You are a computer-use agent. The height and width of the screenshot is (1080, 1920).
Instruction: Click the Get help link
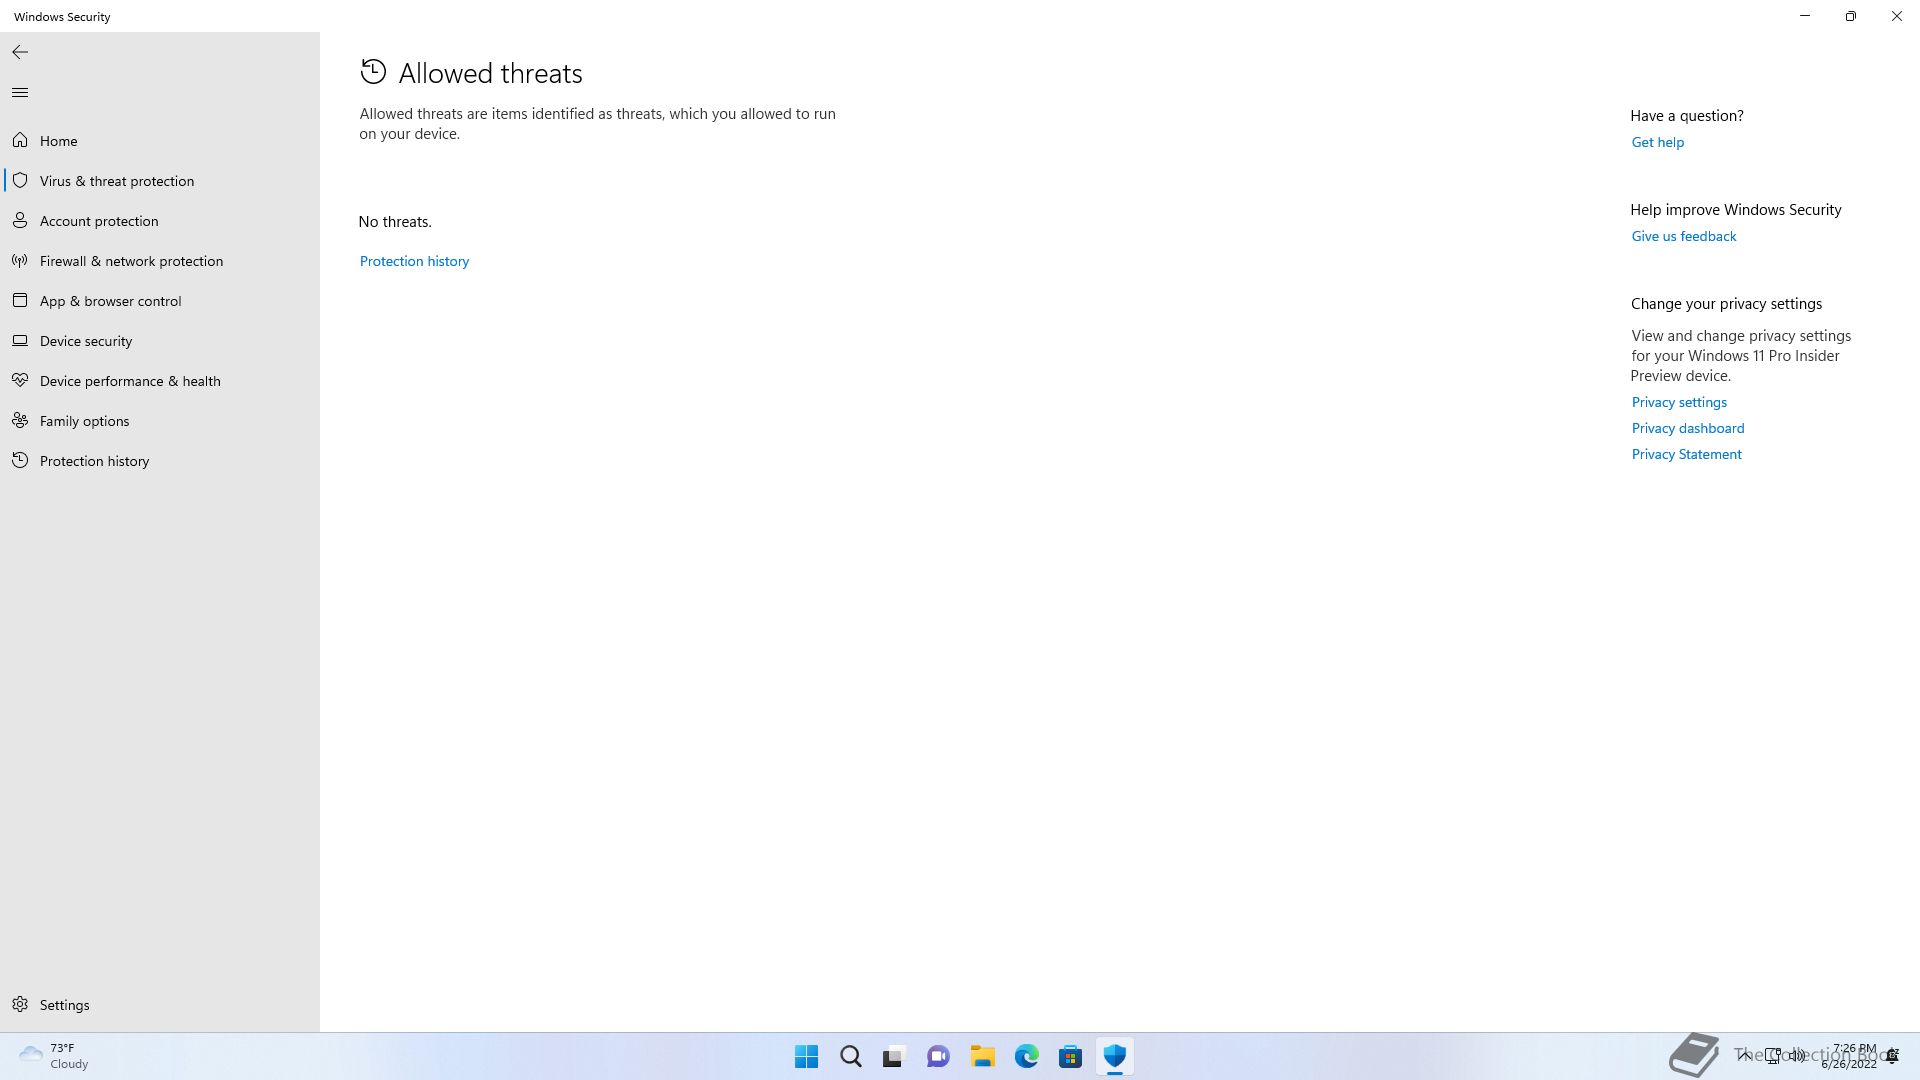point(1658,142)
